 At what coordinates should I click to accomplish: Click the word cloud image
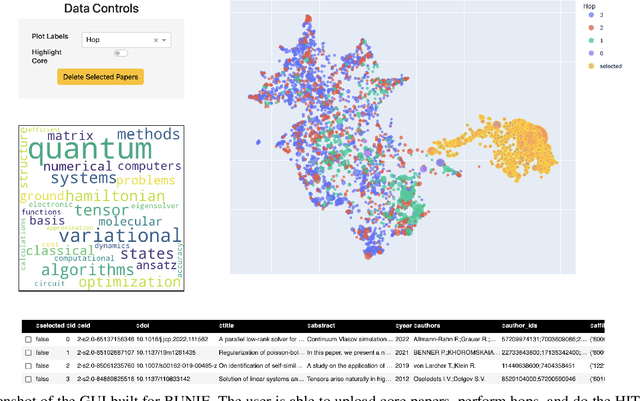[100, 208]
